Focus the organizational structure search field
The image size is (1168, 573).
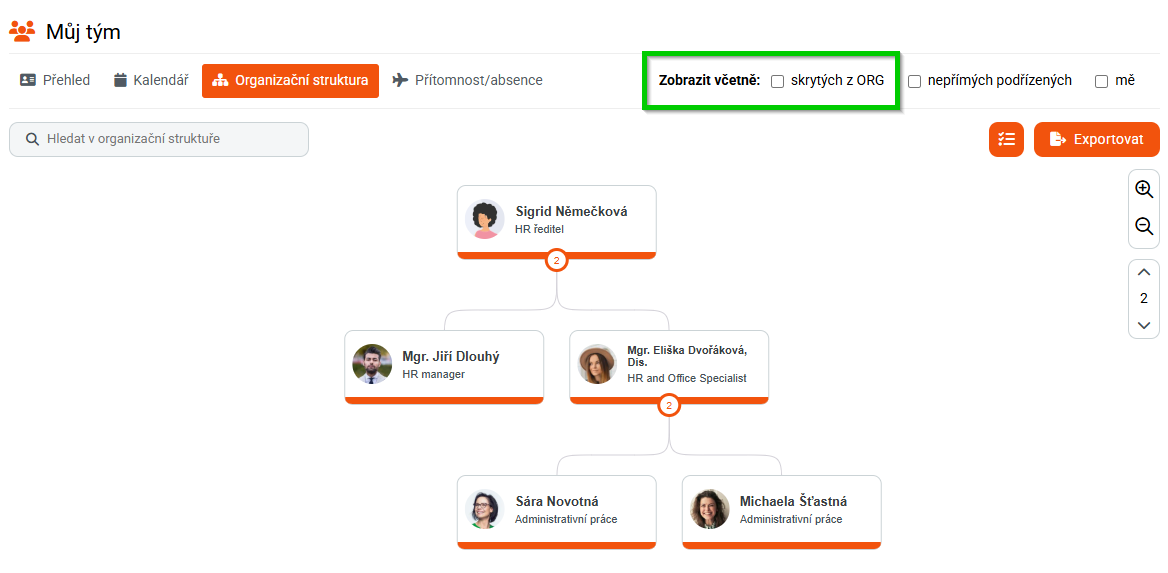170,139
